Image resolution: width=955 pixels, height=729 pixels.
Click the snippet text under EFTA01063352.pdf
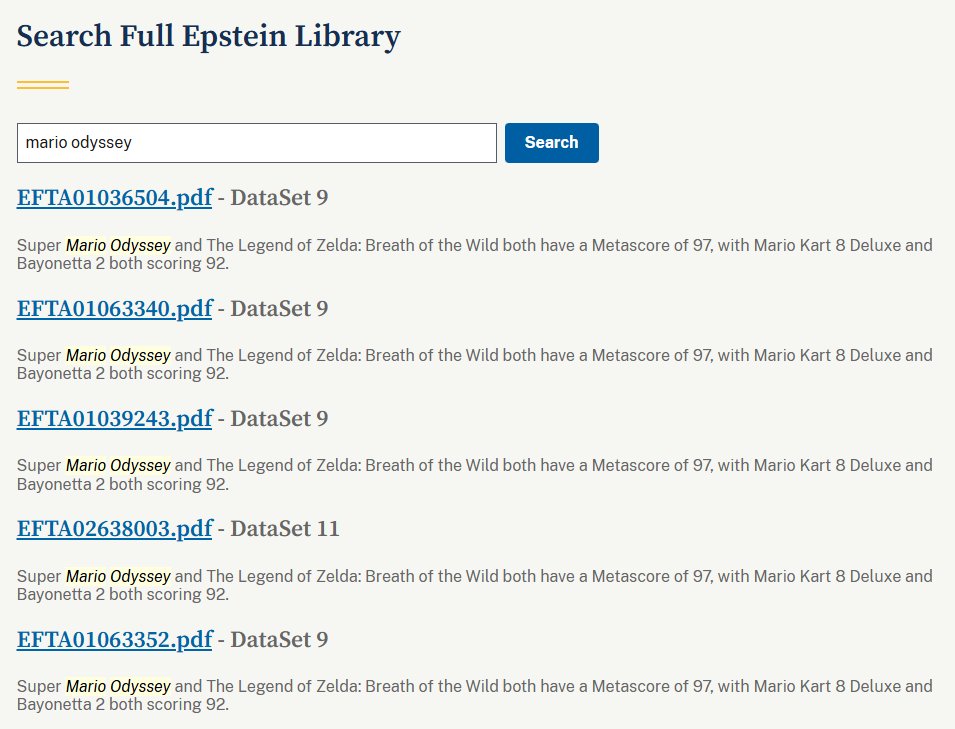click(474, 696)
